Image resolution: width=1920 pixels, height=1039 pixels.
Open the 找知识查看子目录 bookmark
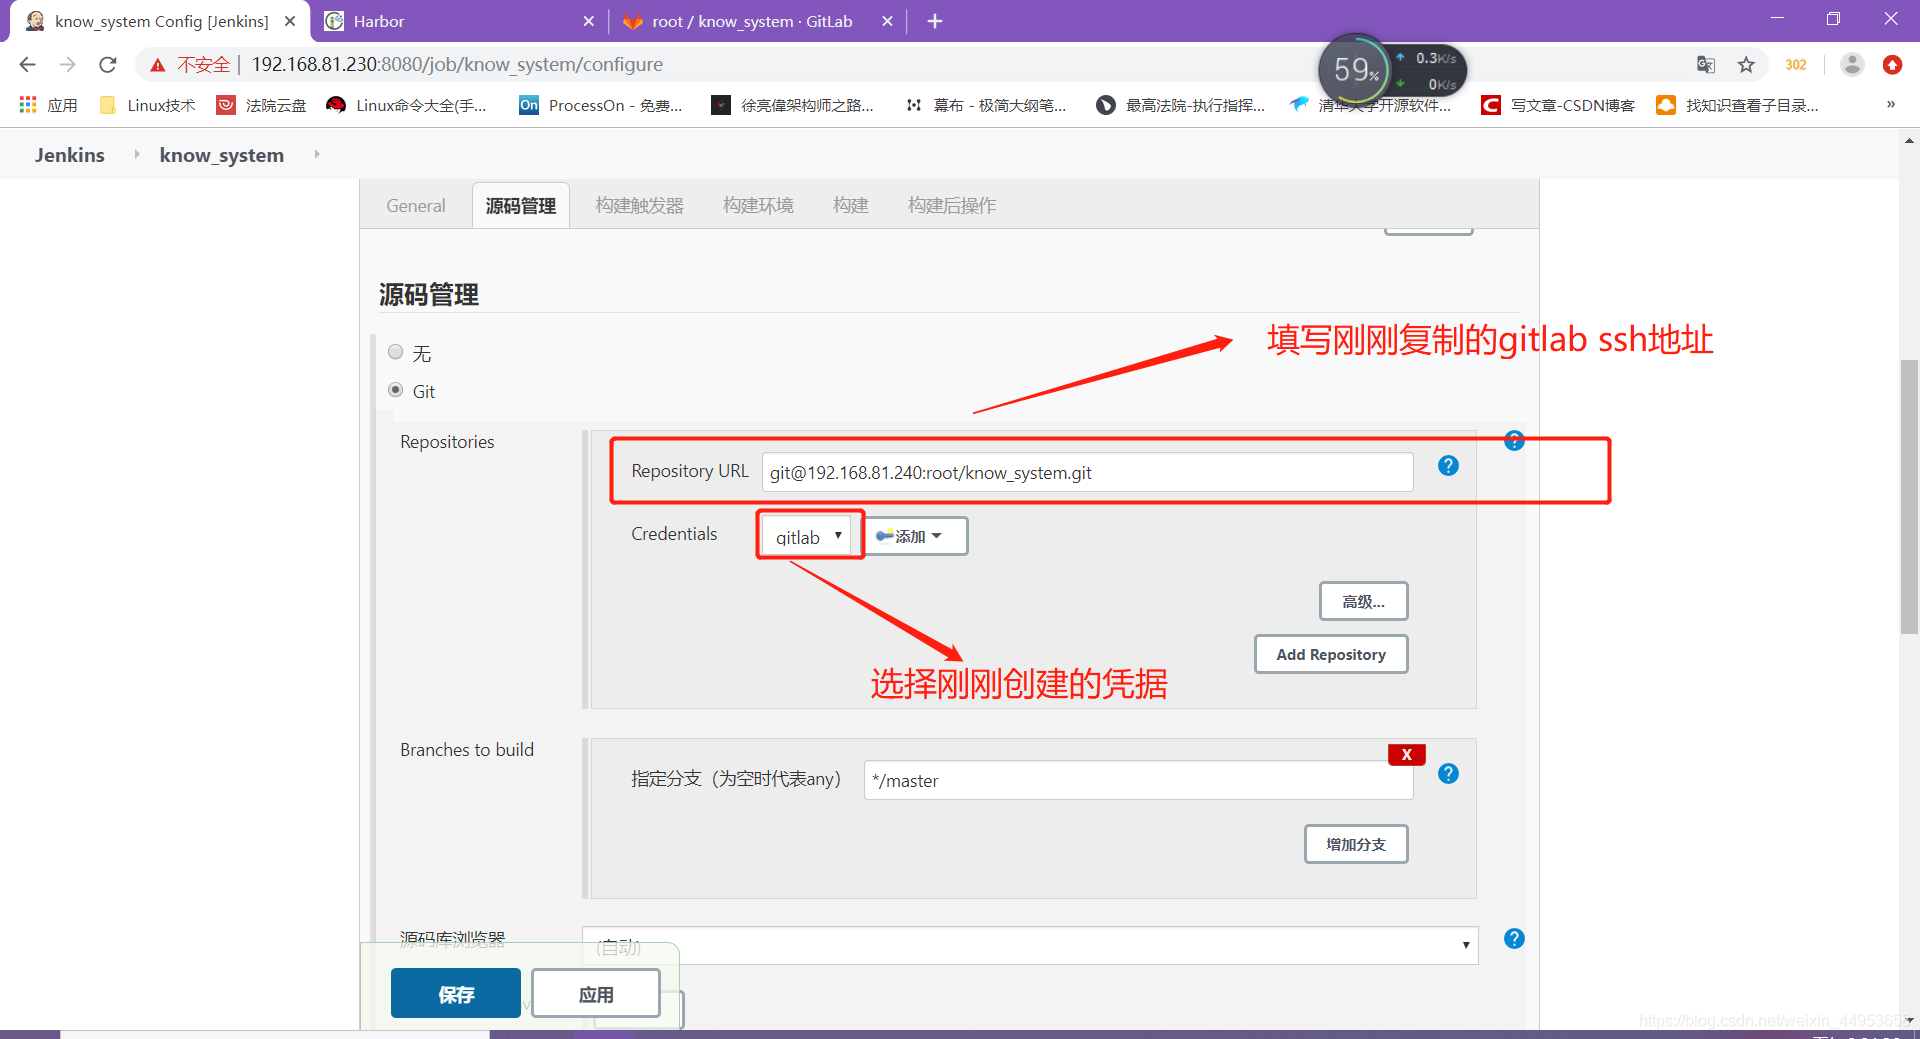(1738, 105)
